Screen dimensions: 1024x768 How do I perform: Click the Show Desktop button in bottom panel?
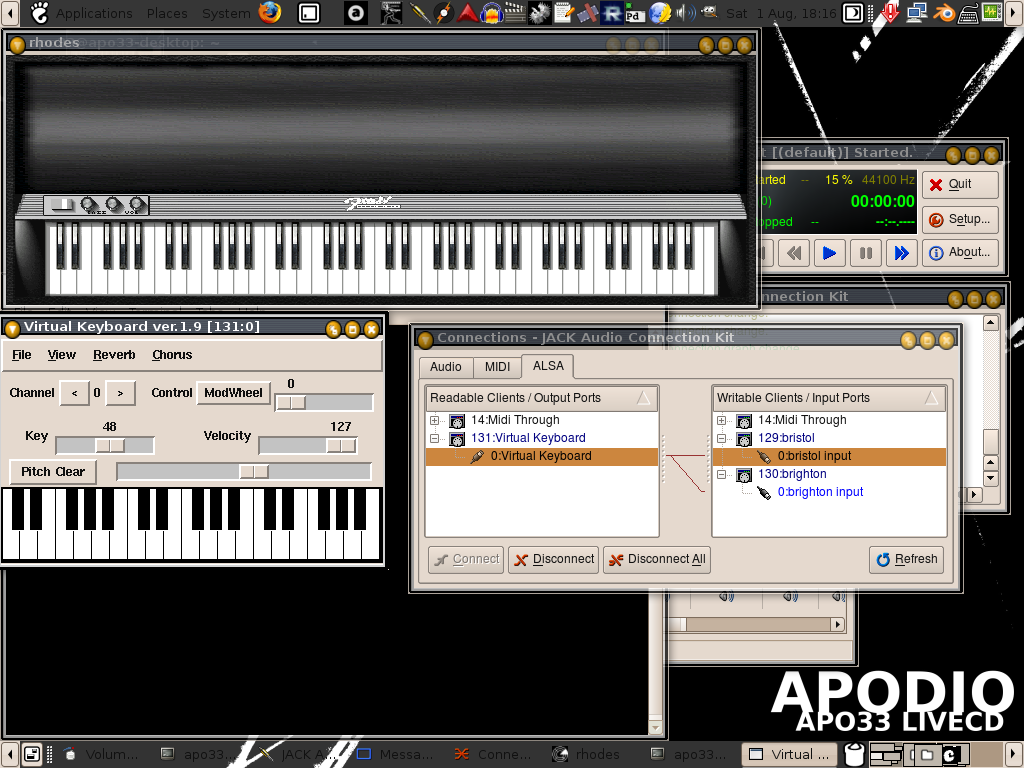[x=32, y=754]
